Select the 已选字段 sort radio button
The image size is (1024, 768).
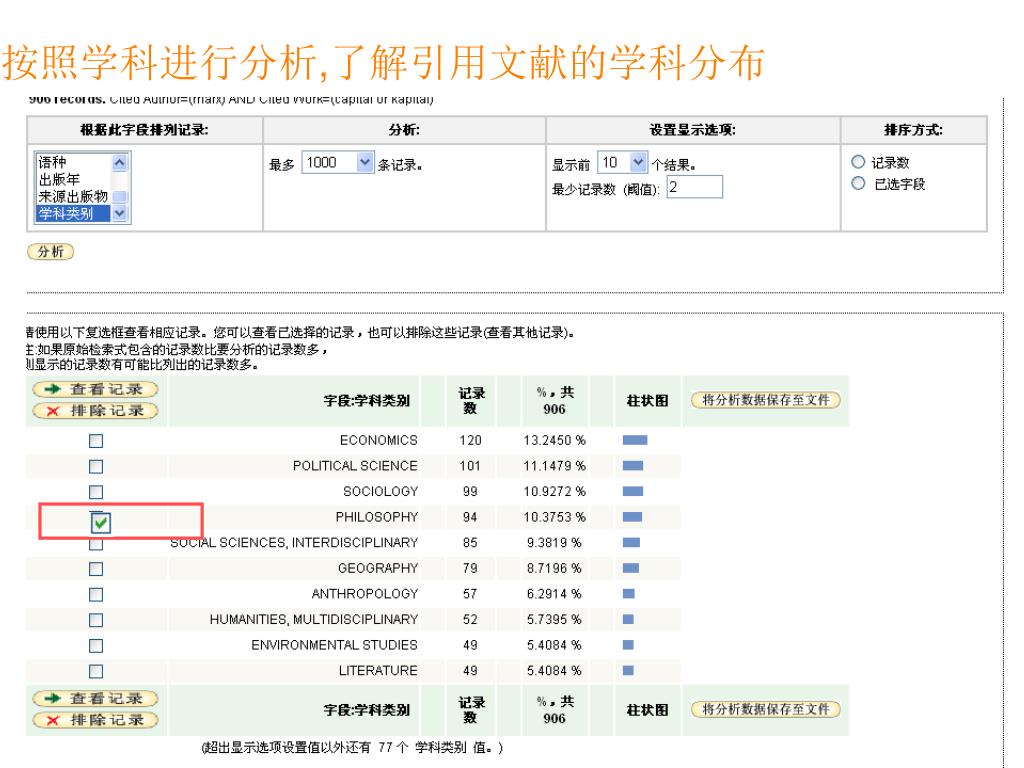click(855, 183)
